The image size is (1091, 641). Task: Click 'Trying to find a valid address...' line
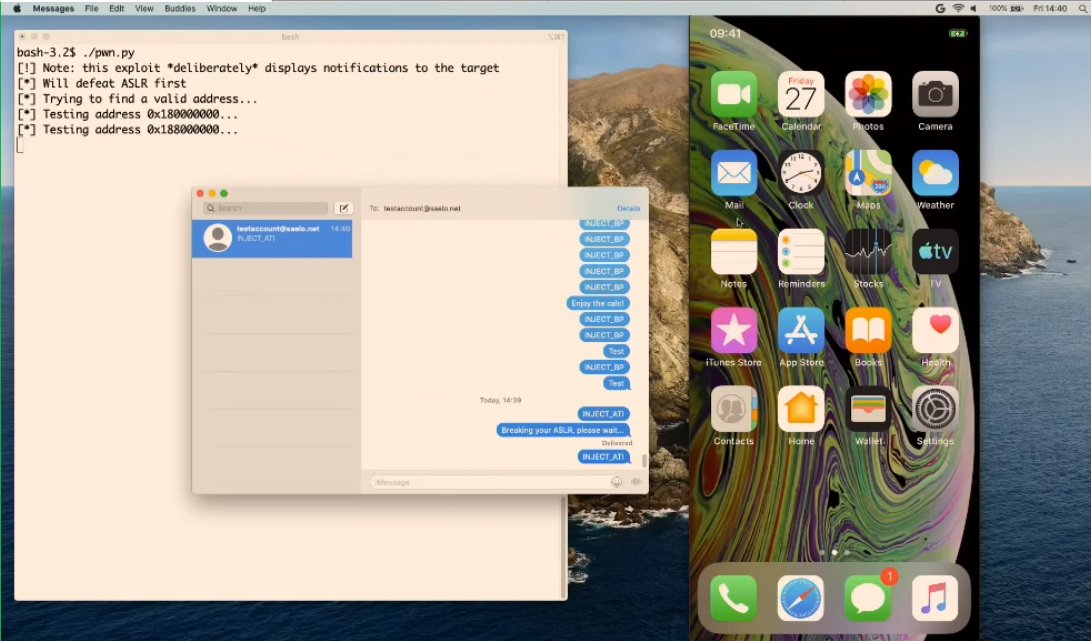click(137, 99)
